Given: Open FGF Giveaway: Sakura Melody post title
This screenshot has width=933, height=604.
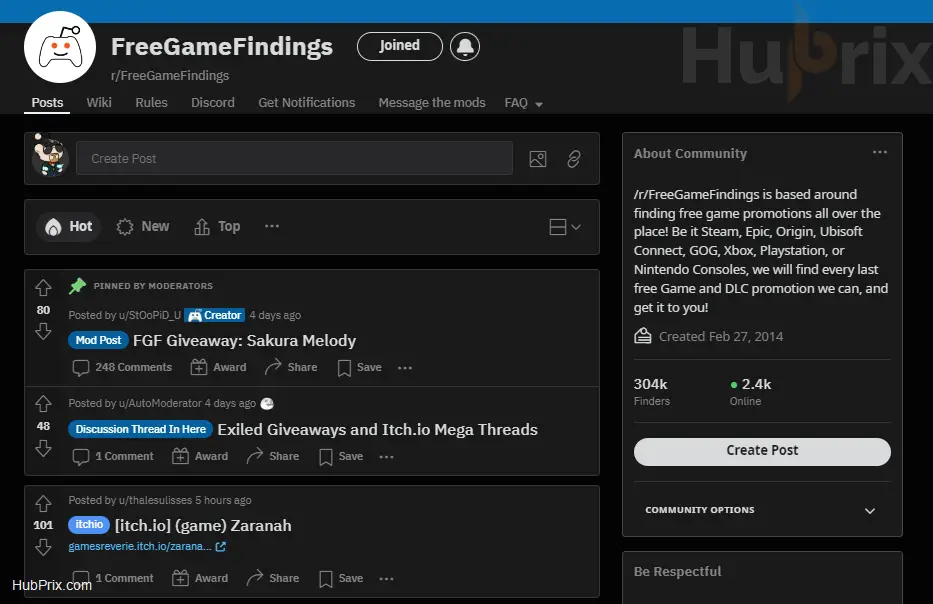Looking at the screenshot, I should point(245,340).
